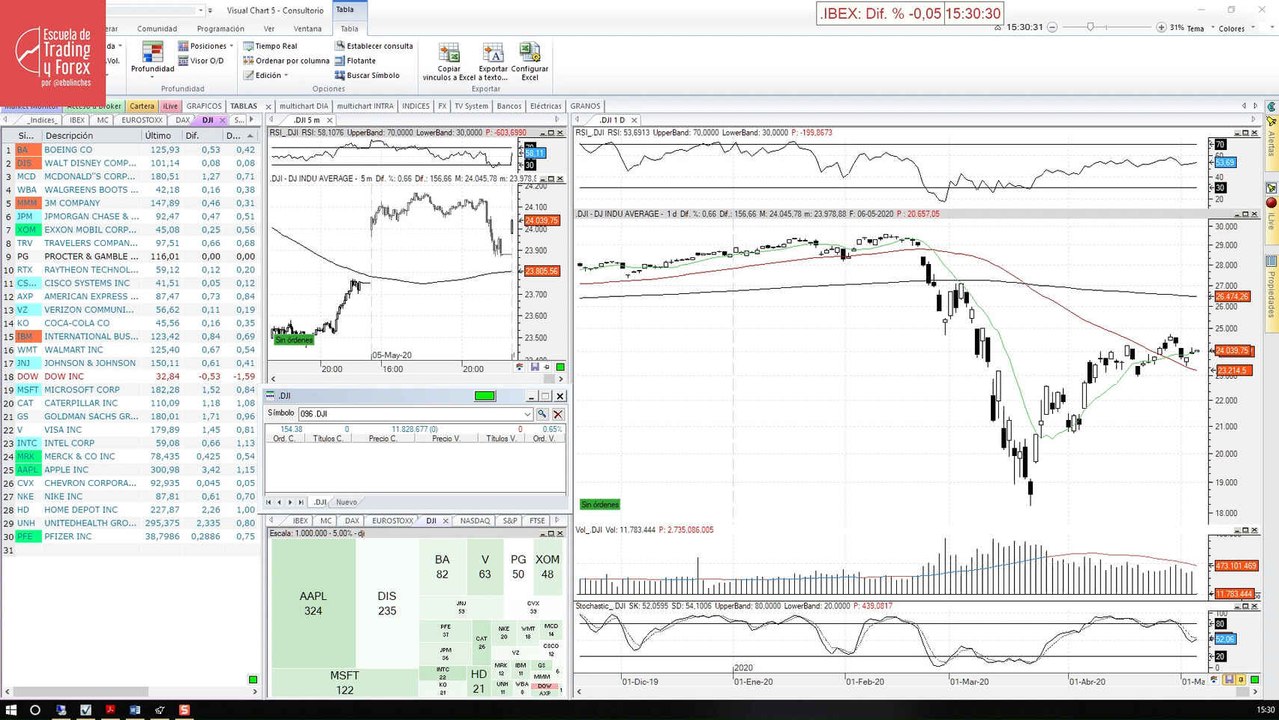
Task: Select the EUROSTOXX table tab
Action: pyautogui.click(x=142, y=120)
